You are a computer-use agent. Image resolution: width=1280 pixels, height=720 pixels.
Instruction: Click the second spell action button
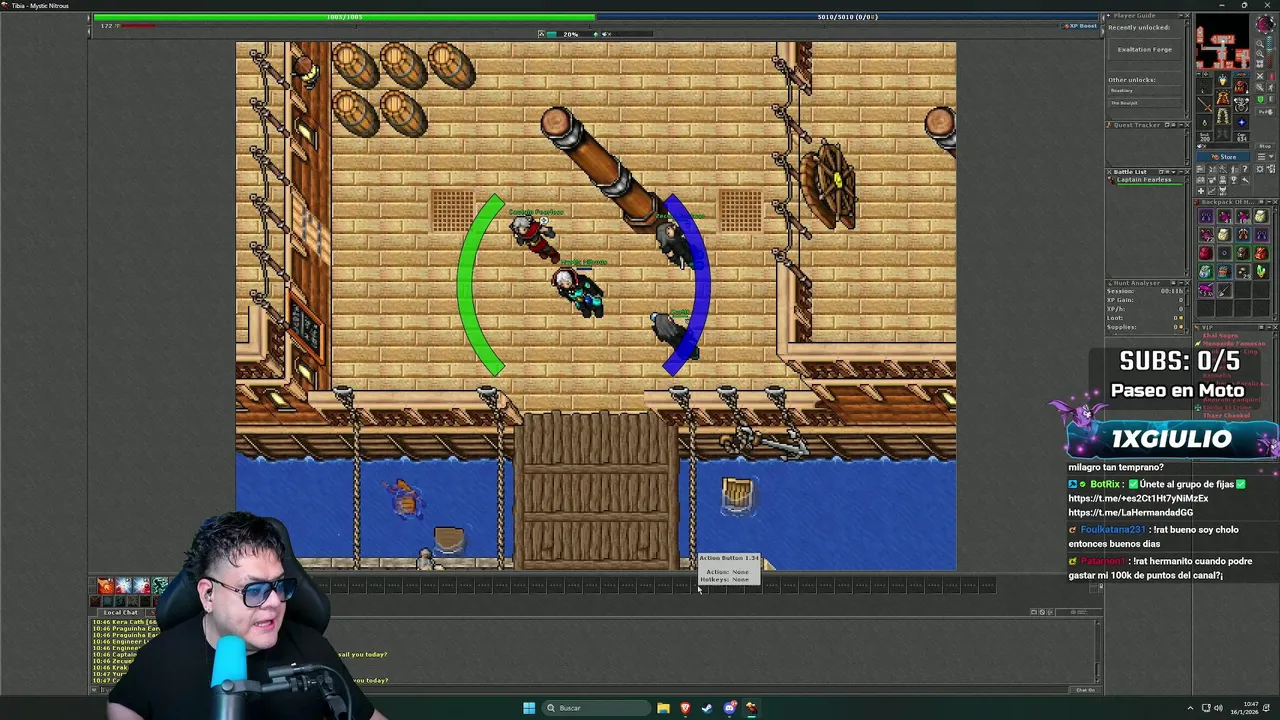tap(124, 585)
